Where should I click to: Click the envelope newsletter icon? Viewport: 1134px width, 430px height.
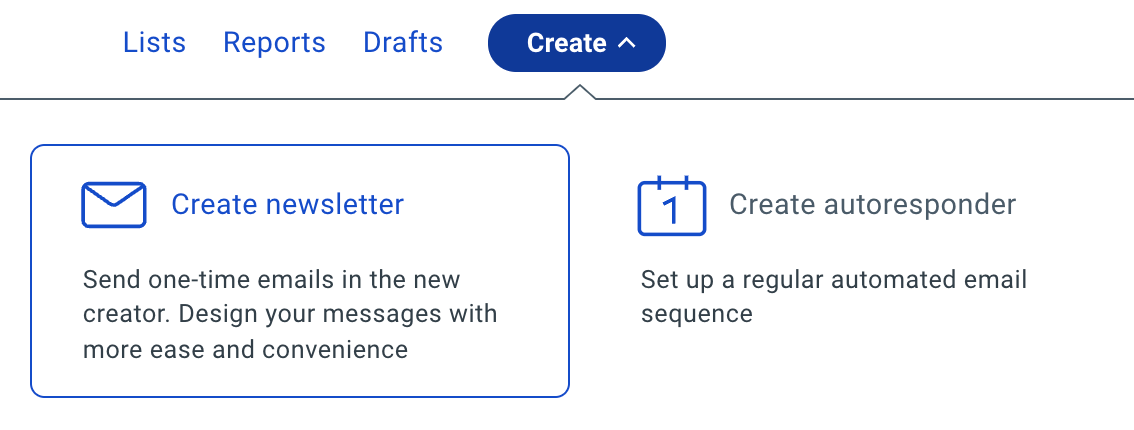[x=114, y=205]
